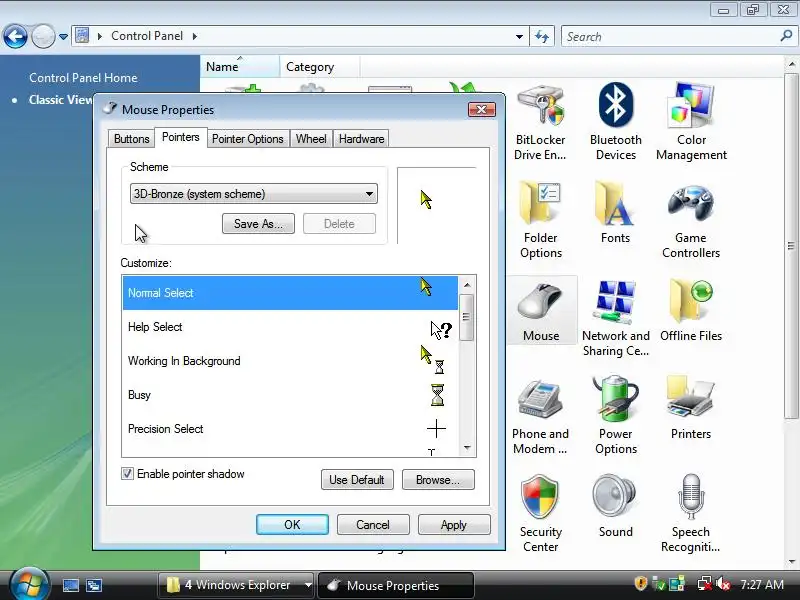Image resolution: width=800 pixels, height=600 pixels.
Task: Sort by the Category column header
Action: pos(319,67)
